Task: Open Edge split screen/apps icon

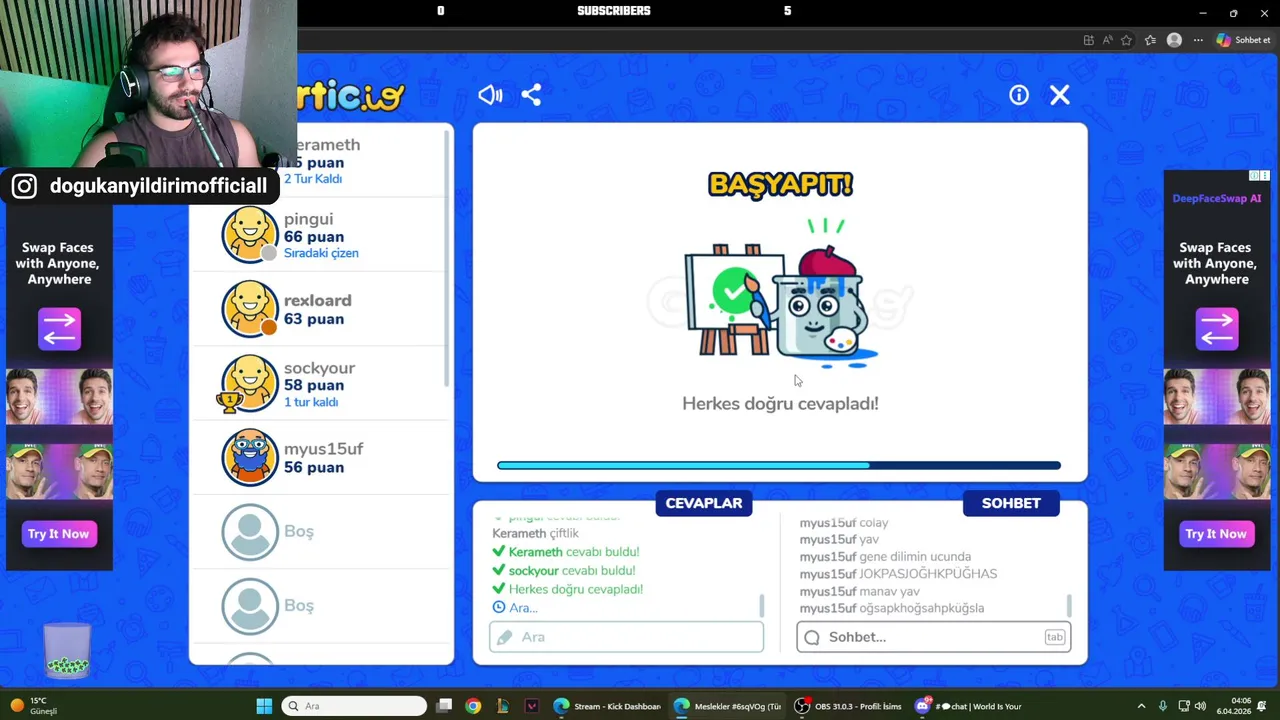Action: 1088,40
